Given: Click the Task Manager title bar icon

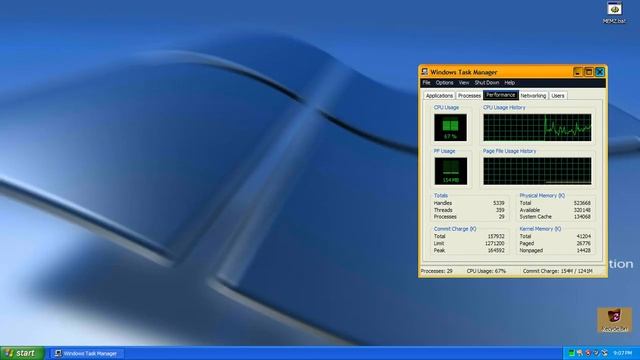Looking at the screenshot, I should [x=424, y=72].
